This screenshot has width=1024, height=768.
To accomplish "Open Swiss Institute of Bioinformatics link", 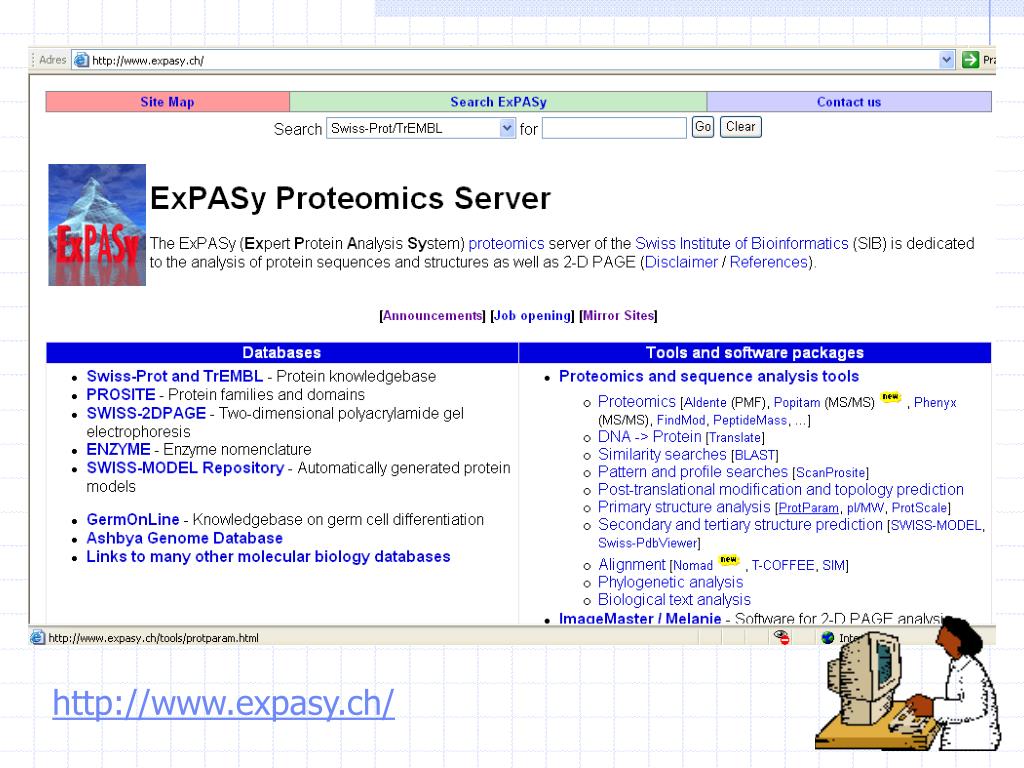I will pos(741,244).
